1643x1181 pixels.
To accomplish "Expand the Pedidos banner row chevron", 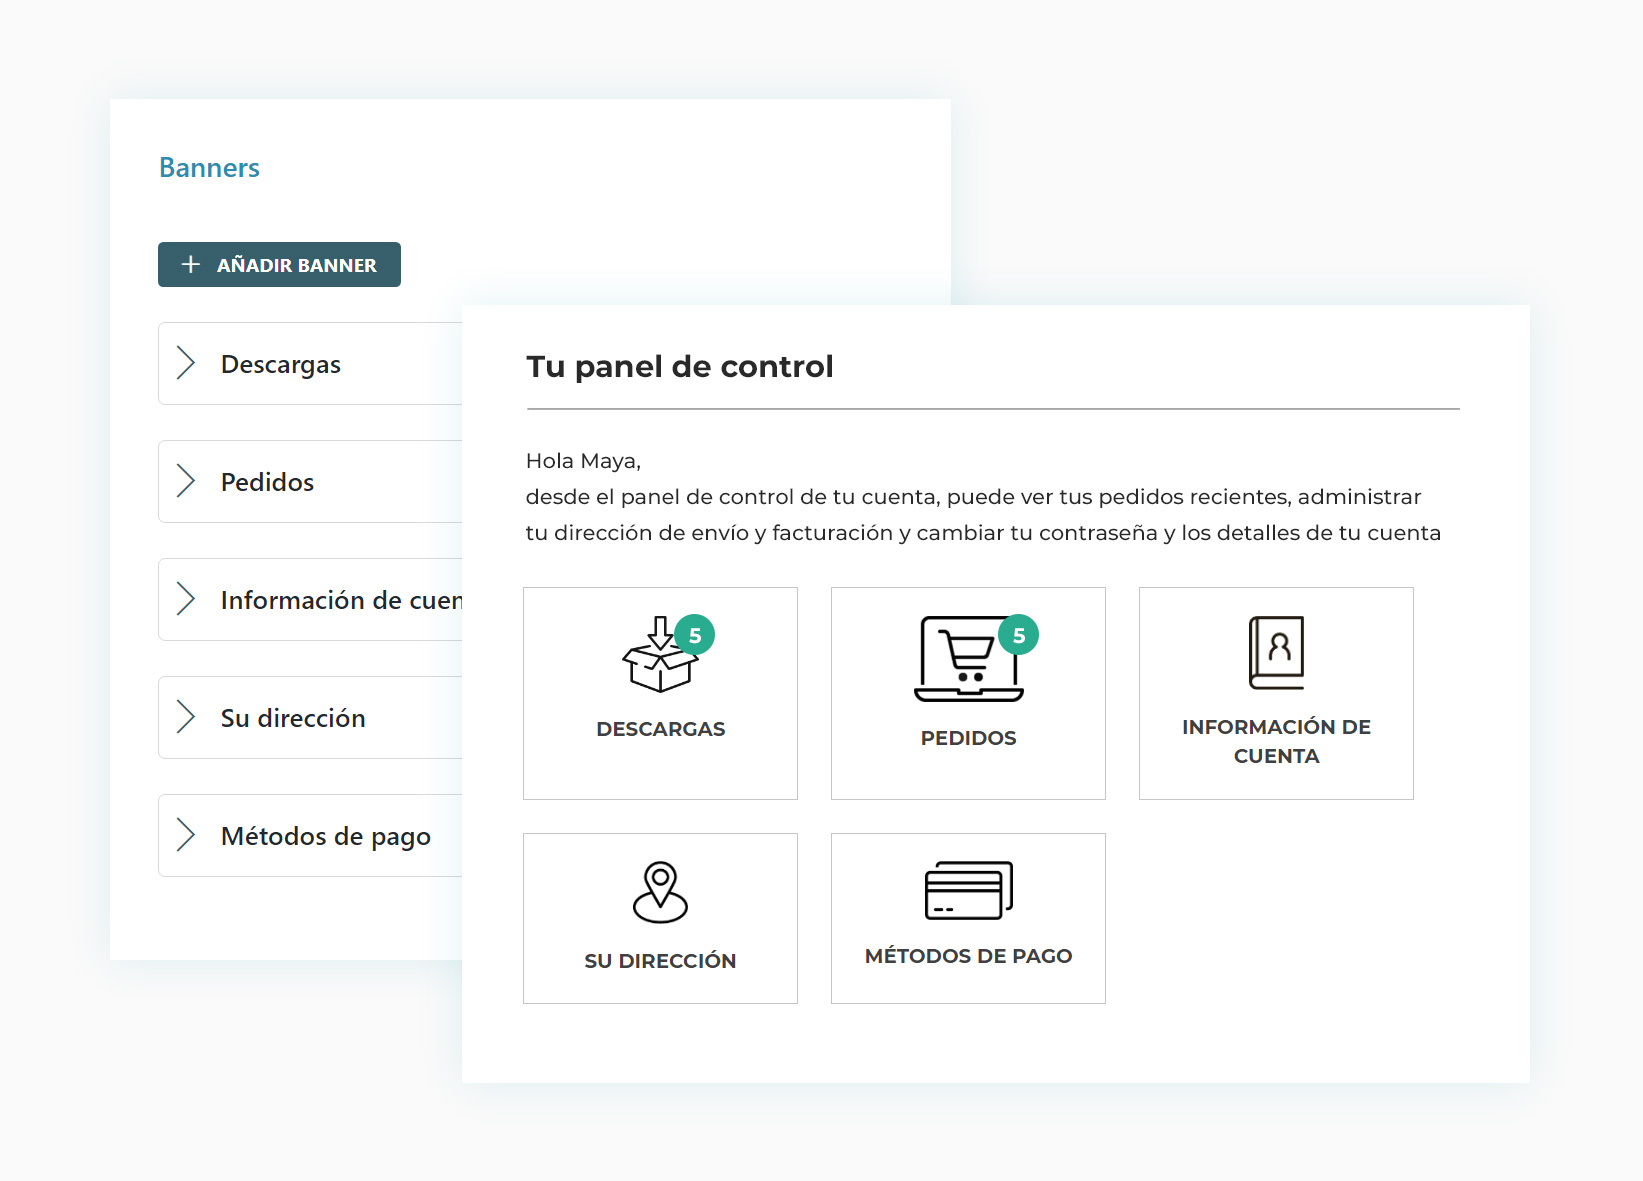I will point(186,481).
